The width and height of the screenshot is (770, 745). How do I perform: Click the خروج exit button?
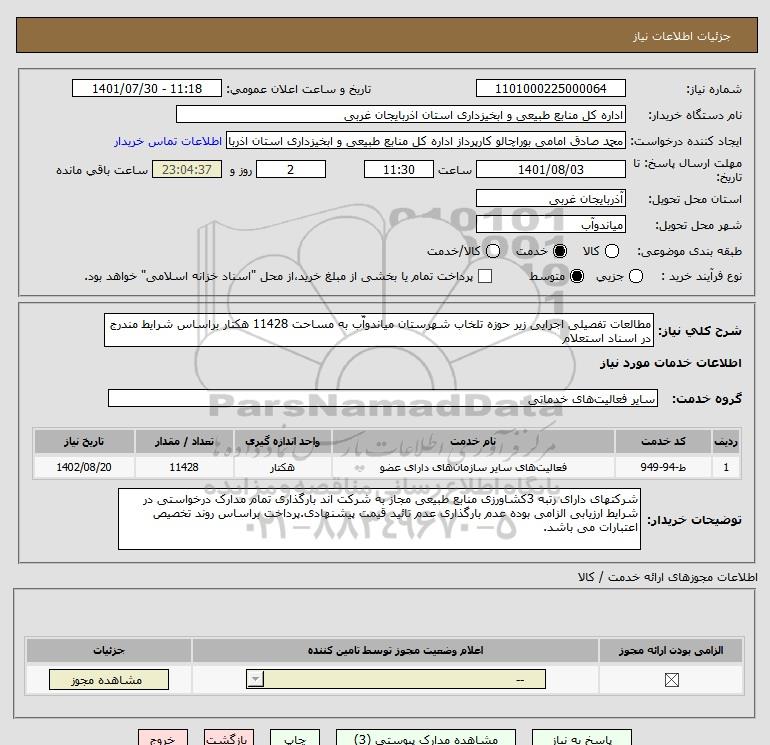pyautogui.click(x=163, y=738)
